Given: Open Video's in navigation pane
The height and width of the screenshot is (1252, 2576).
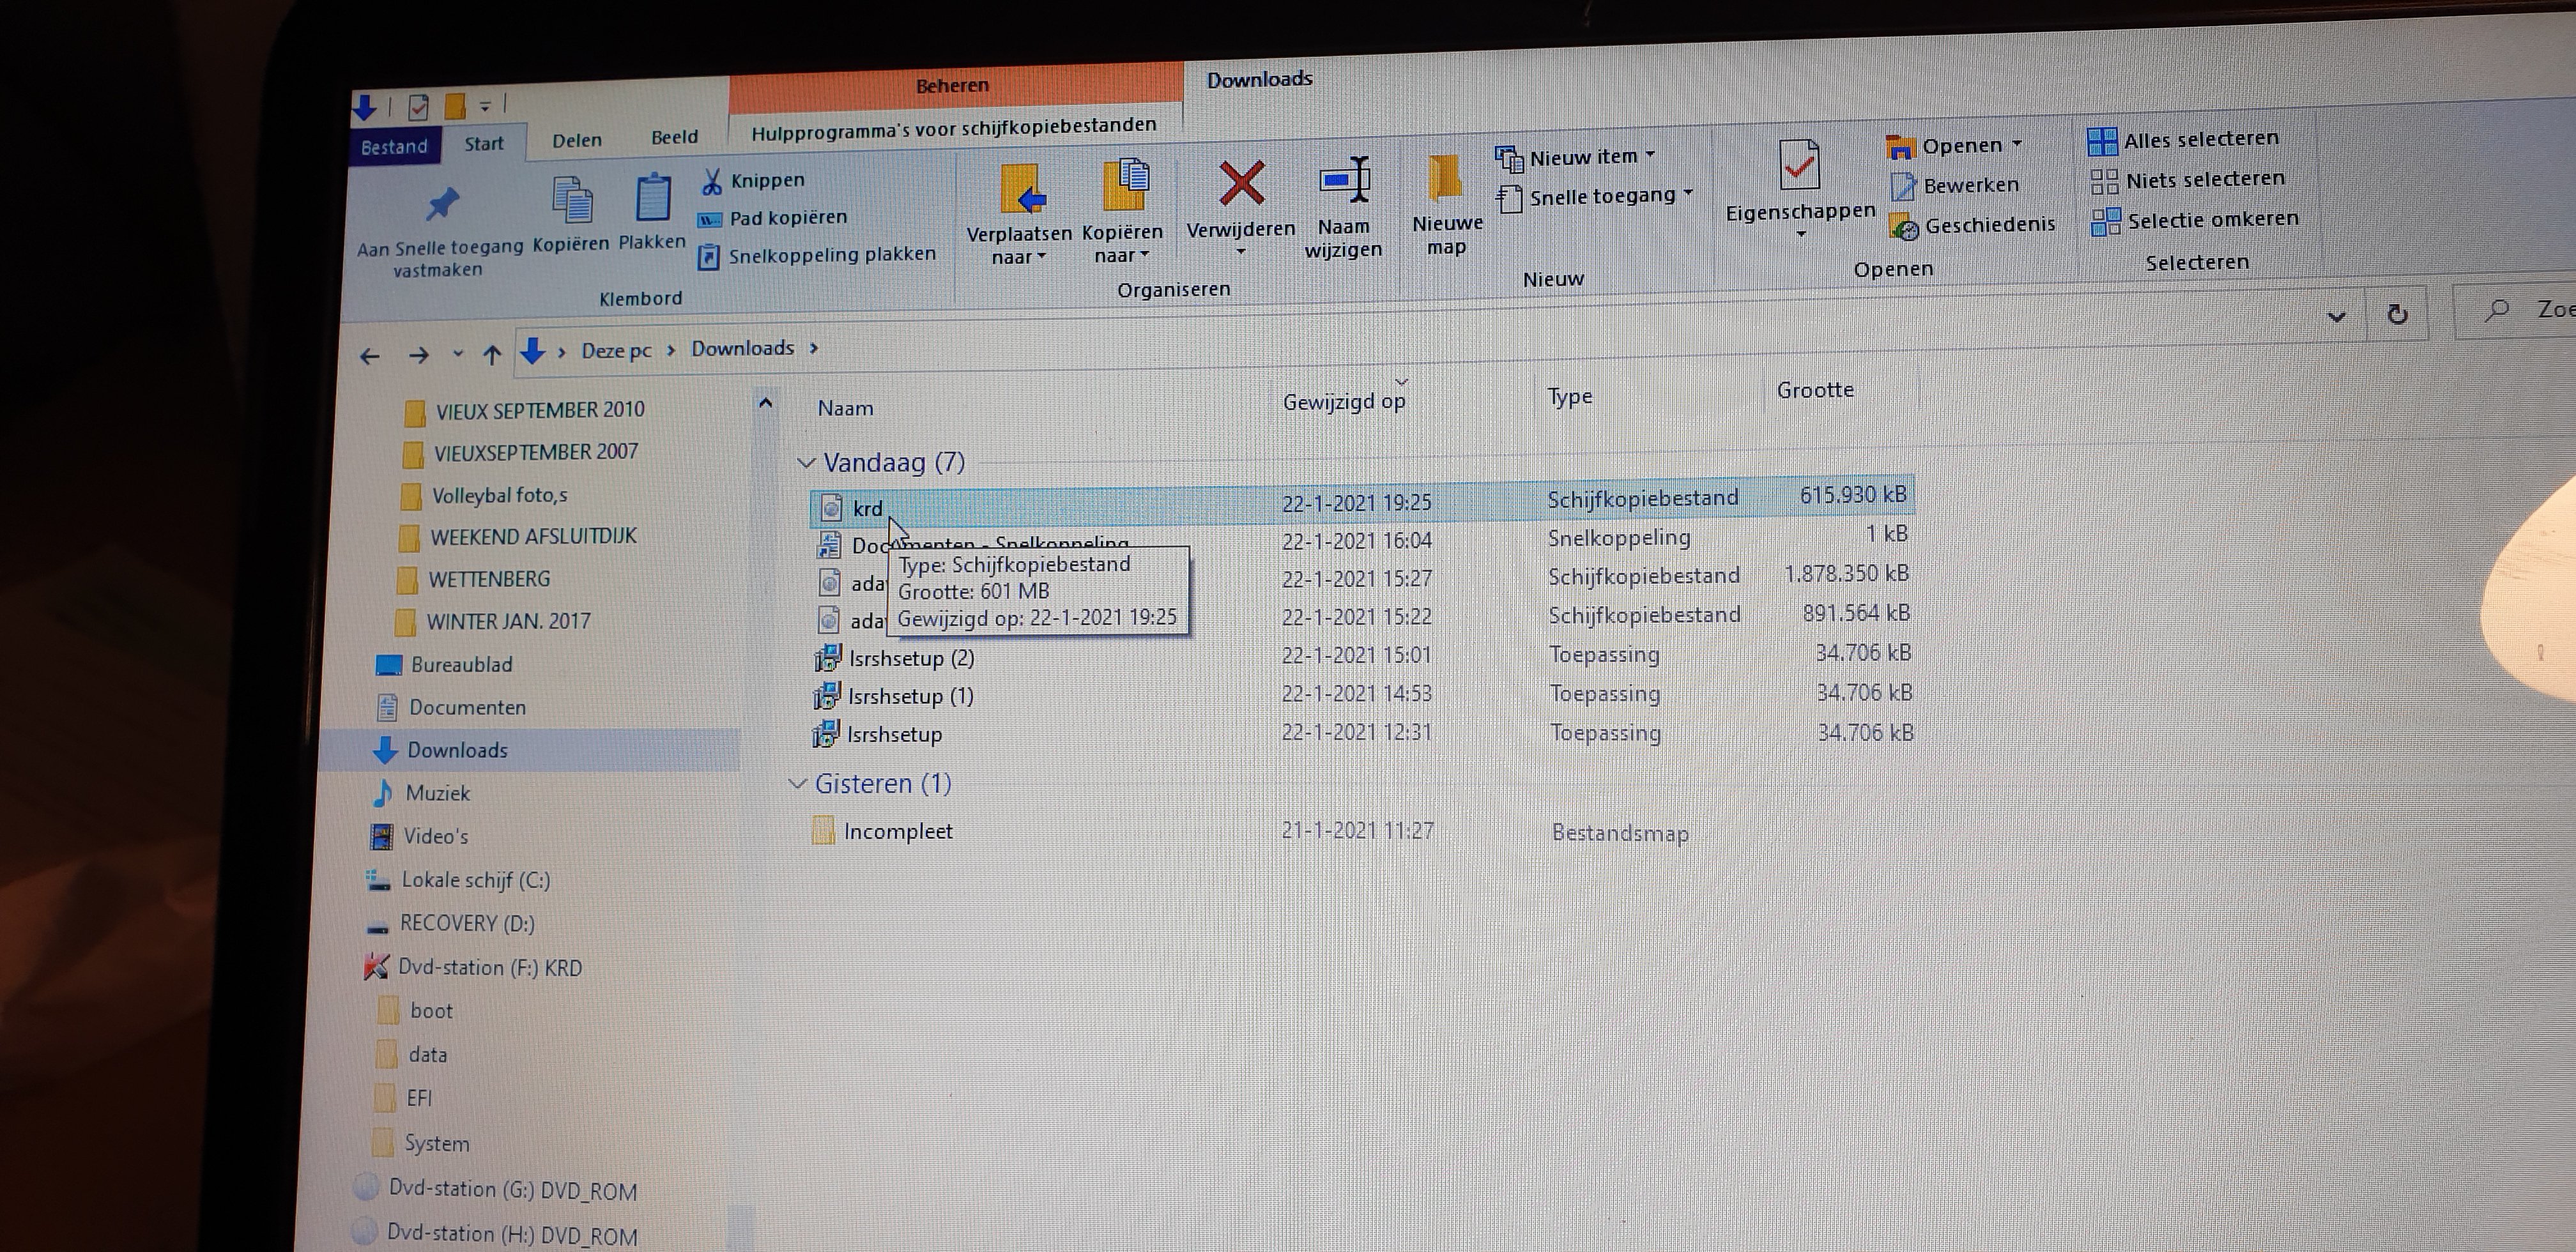Looking at the screenshot, I should pyautogui.click(x=419, y=836).
